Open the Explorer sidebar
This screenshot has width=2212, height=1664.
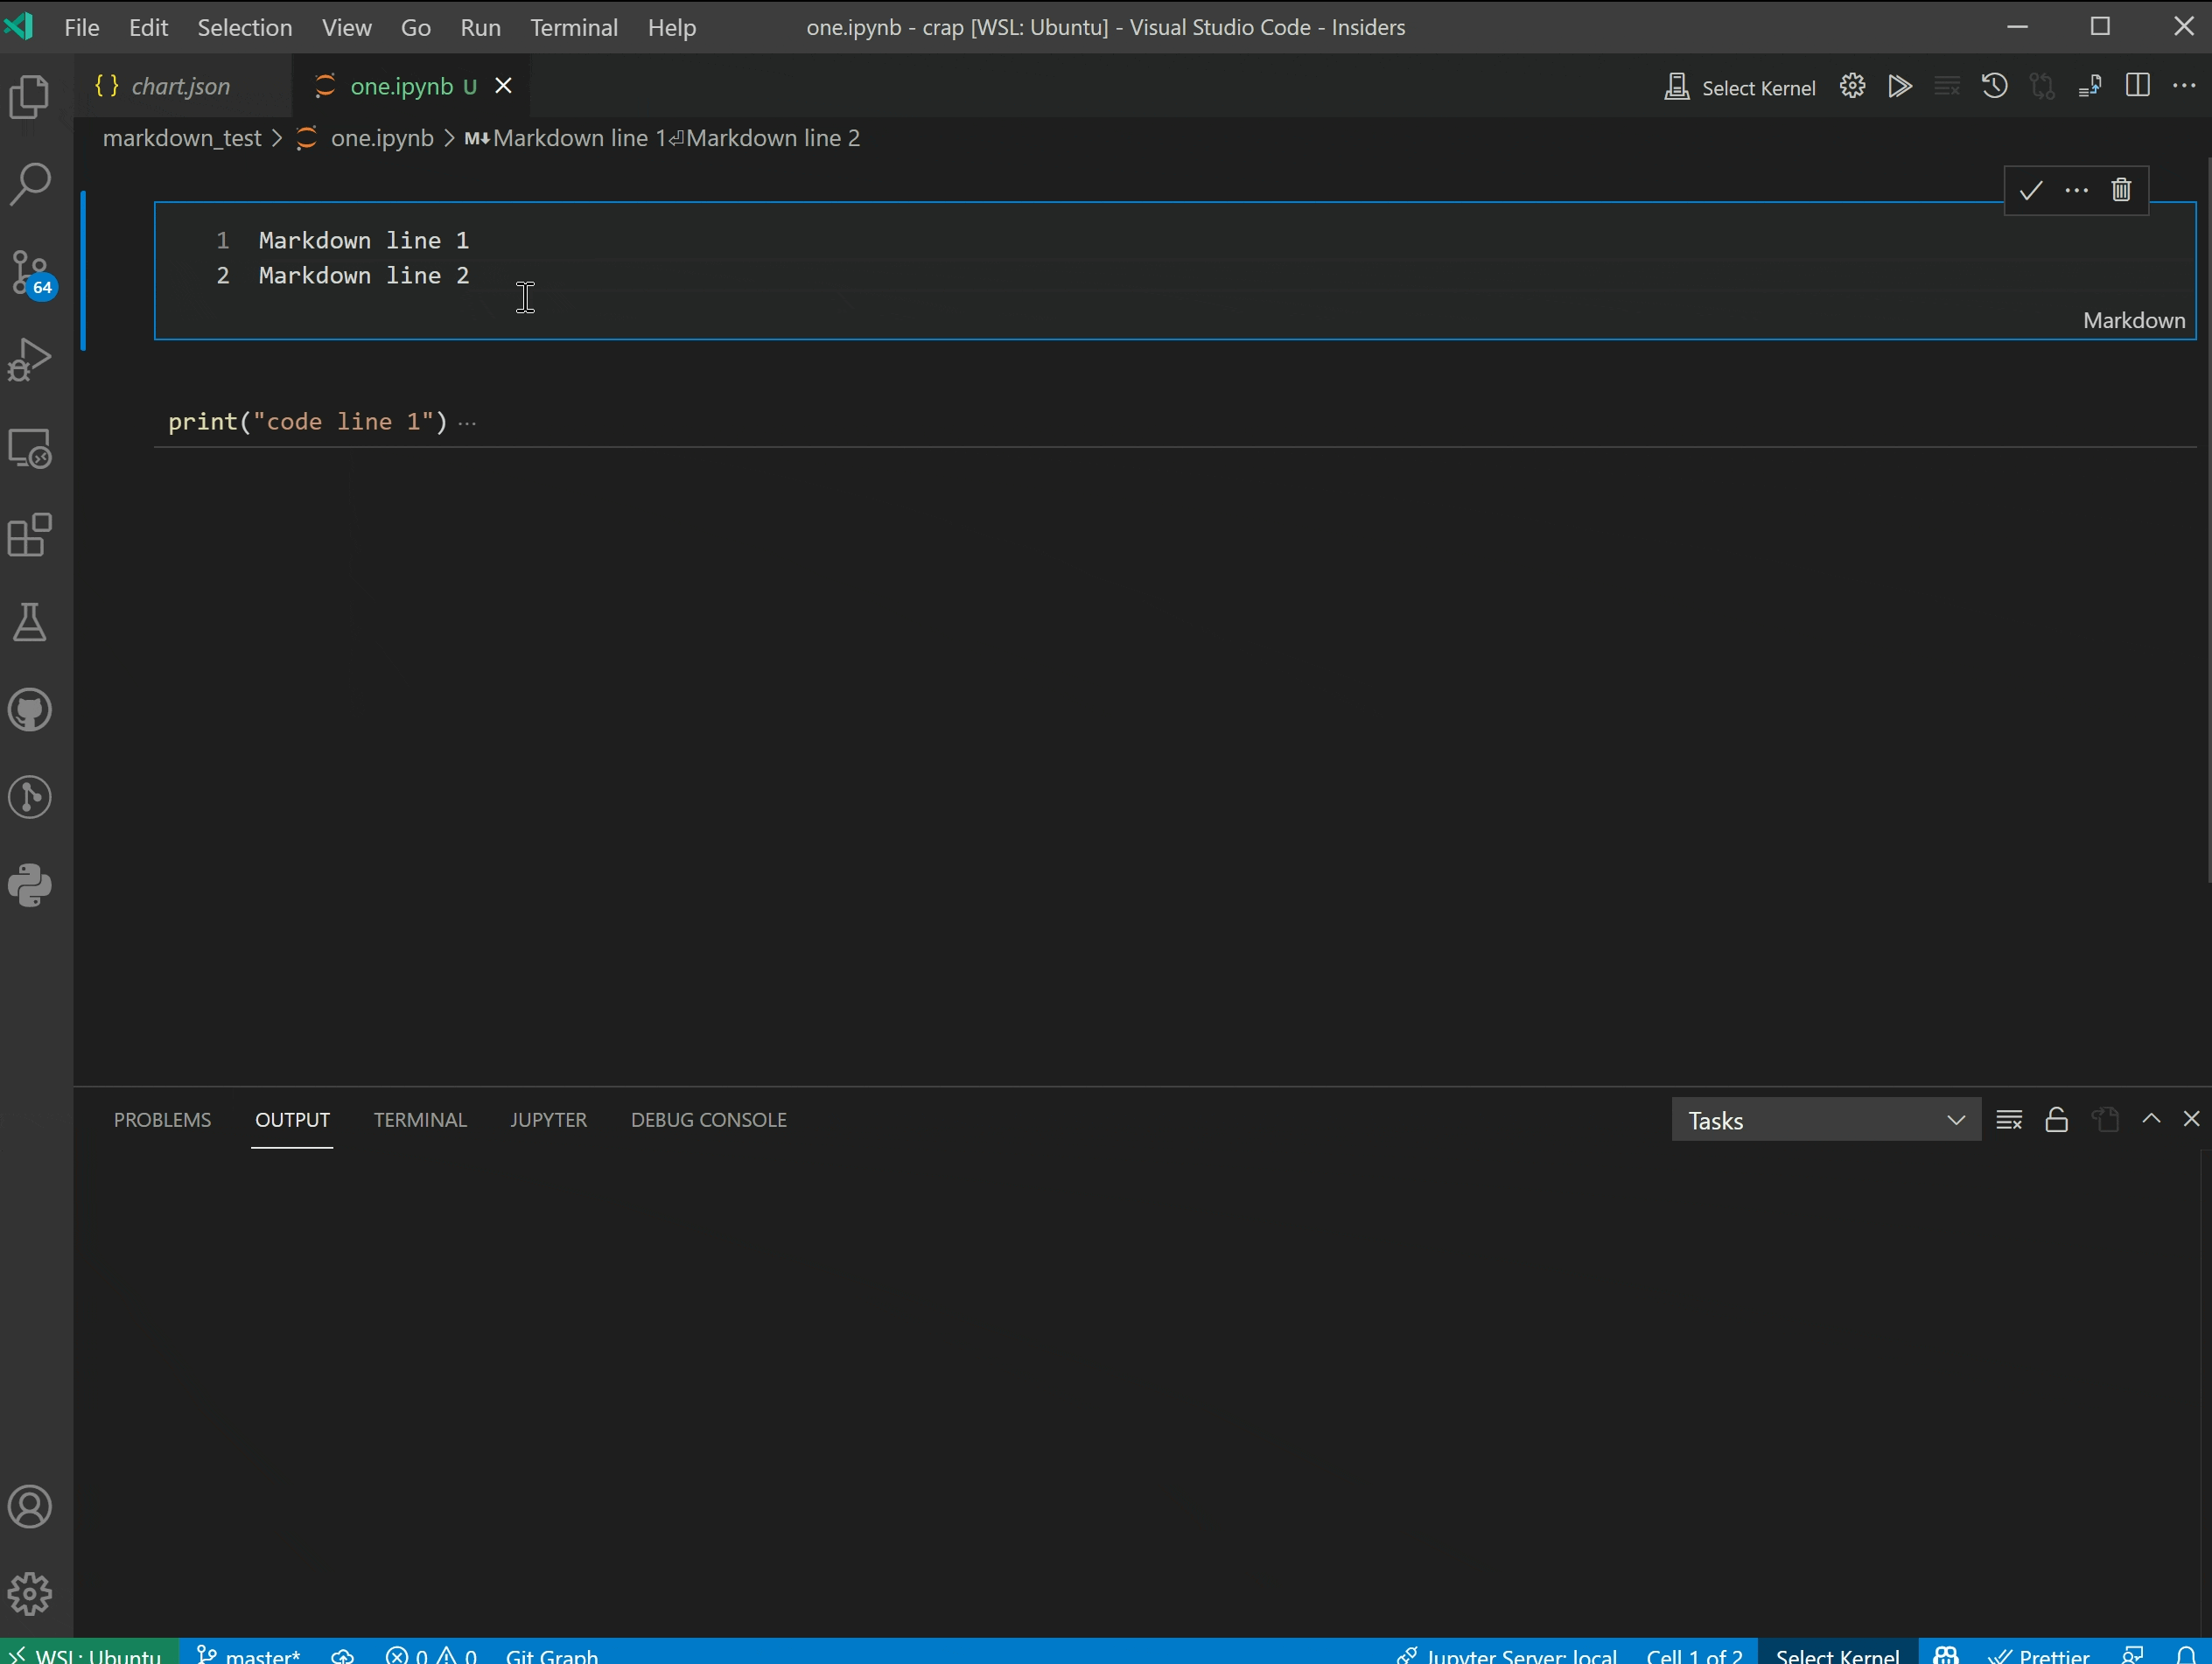click(x=30, y=96)
